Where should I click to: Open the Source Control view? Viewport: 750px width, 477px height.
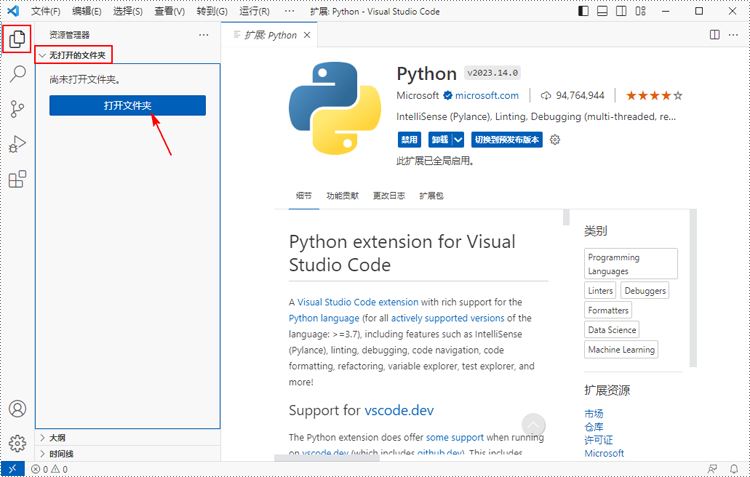tap(17, 109)
